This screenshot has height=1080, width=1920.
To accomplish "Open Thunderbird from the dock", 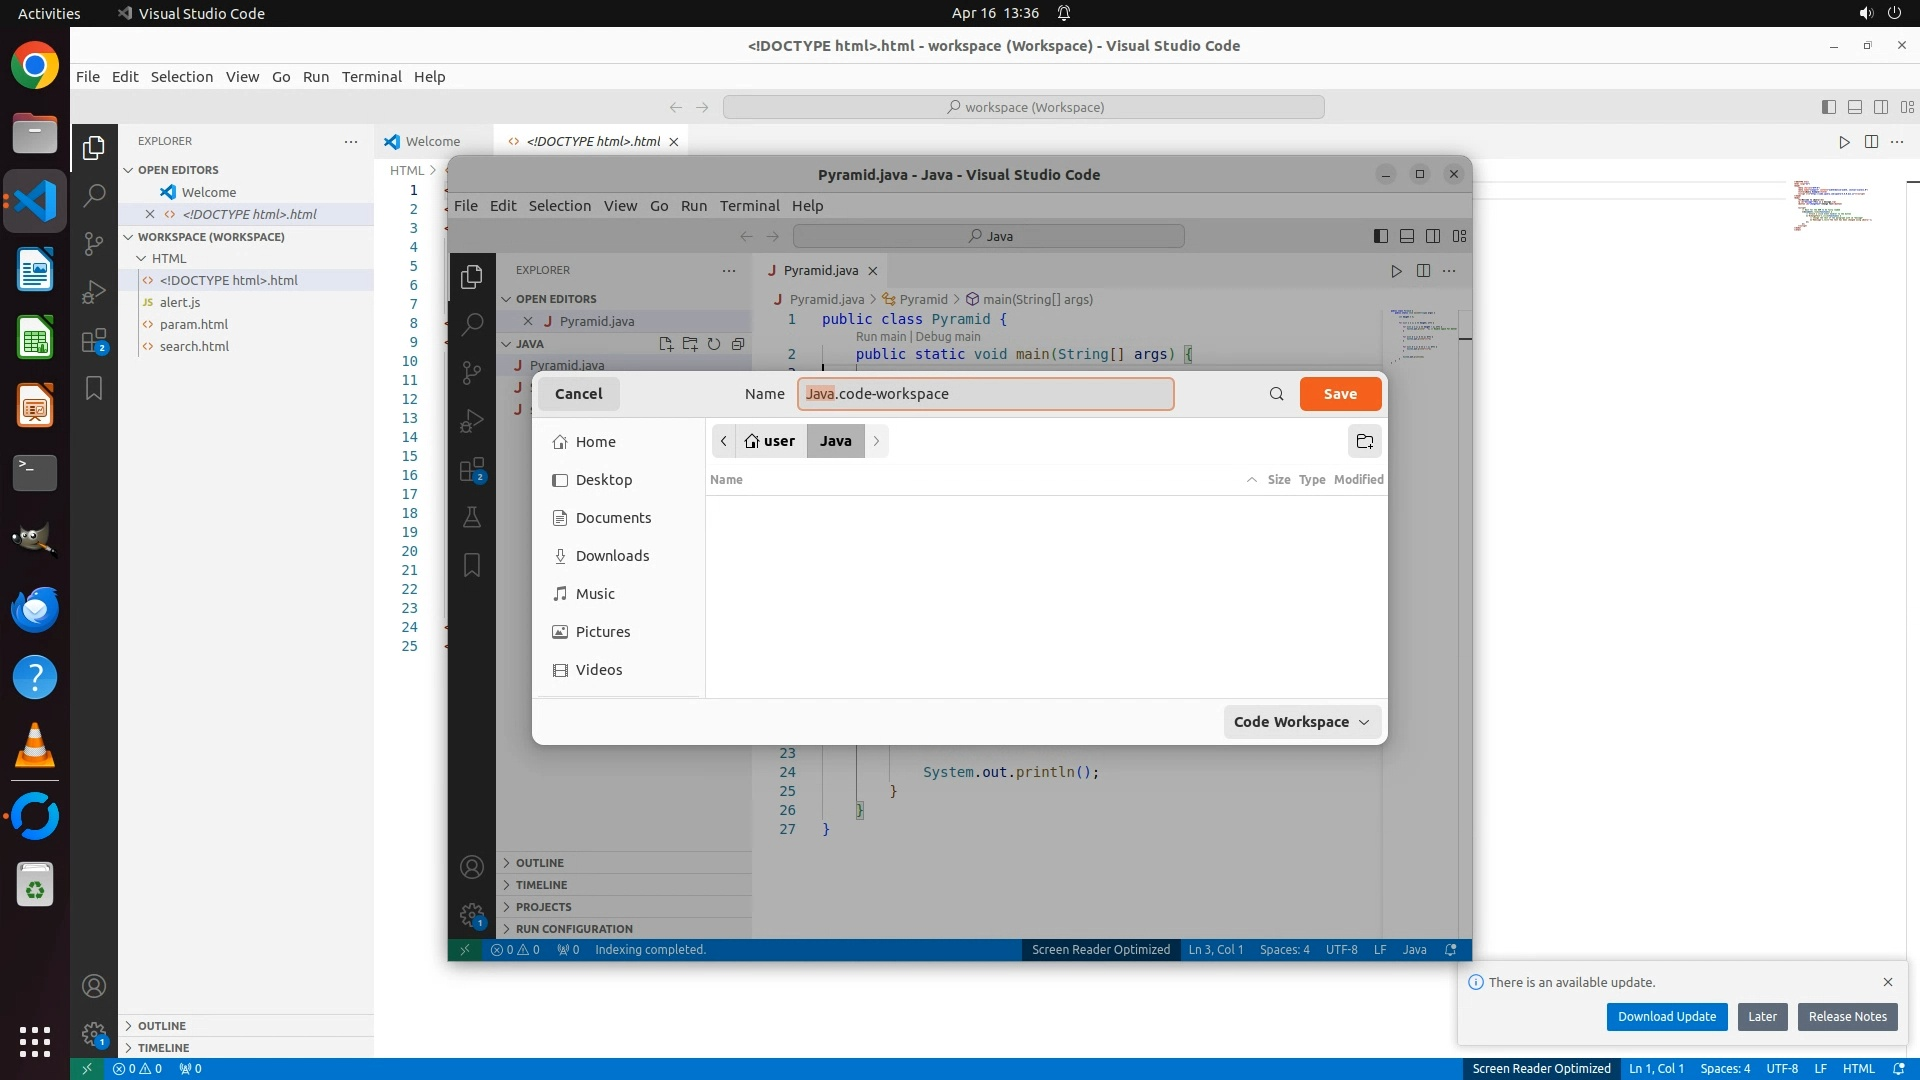I will point(35,609).
